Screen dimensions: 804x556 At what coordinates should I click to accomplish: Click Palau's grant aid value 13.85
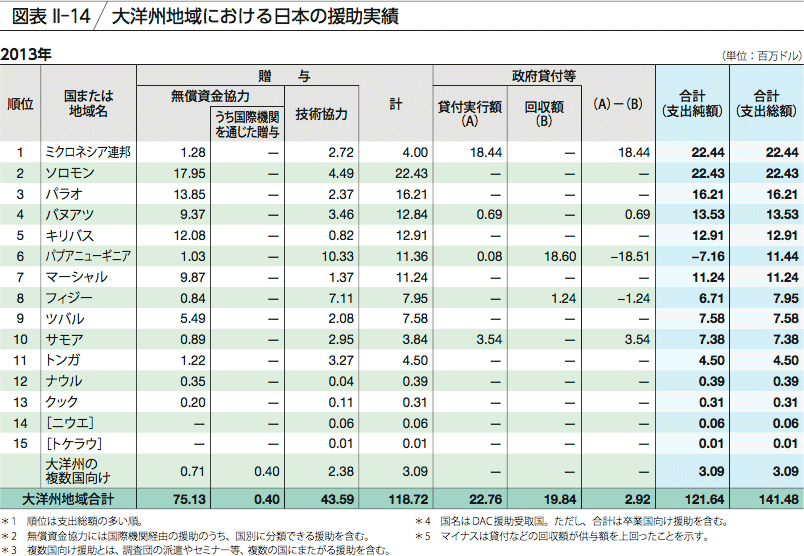[190, 194]
